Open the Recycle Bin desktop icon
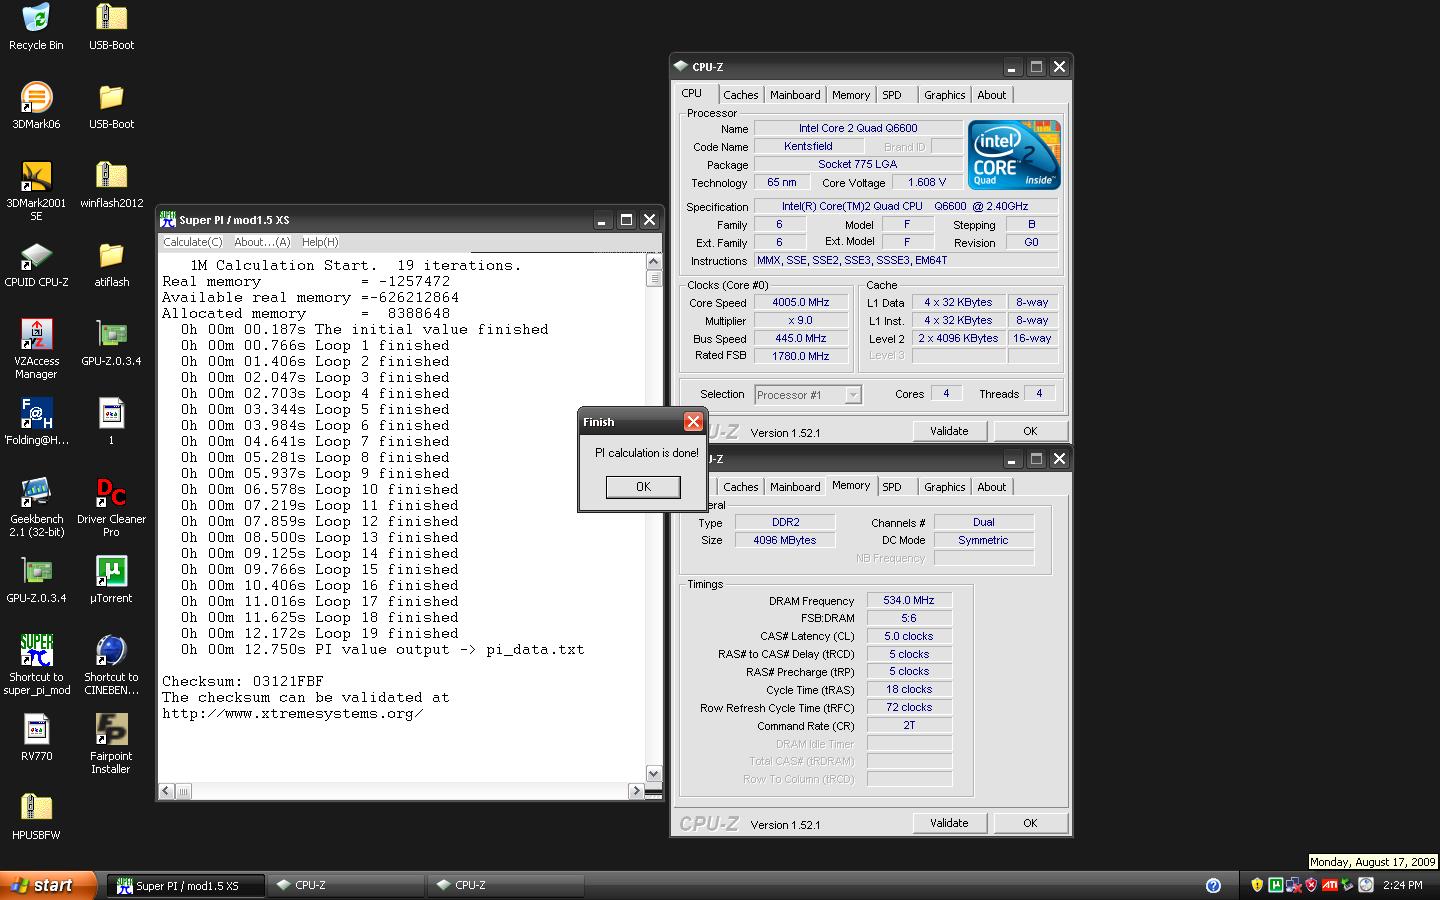The image size is (1440, 900). (36, 26)
